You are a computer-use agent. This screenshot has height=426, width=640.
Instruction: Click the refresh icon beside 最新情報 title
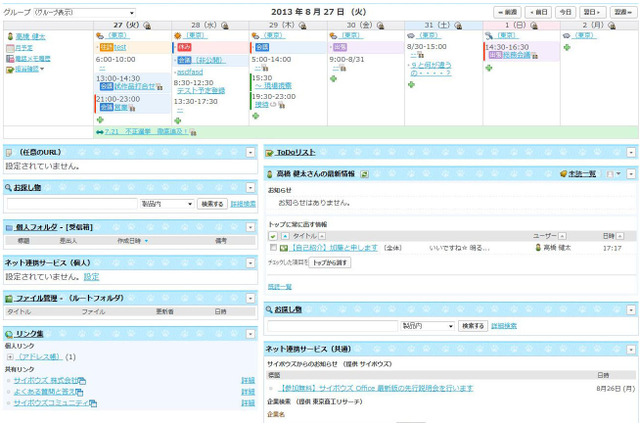364,174
